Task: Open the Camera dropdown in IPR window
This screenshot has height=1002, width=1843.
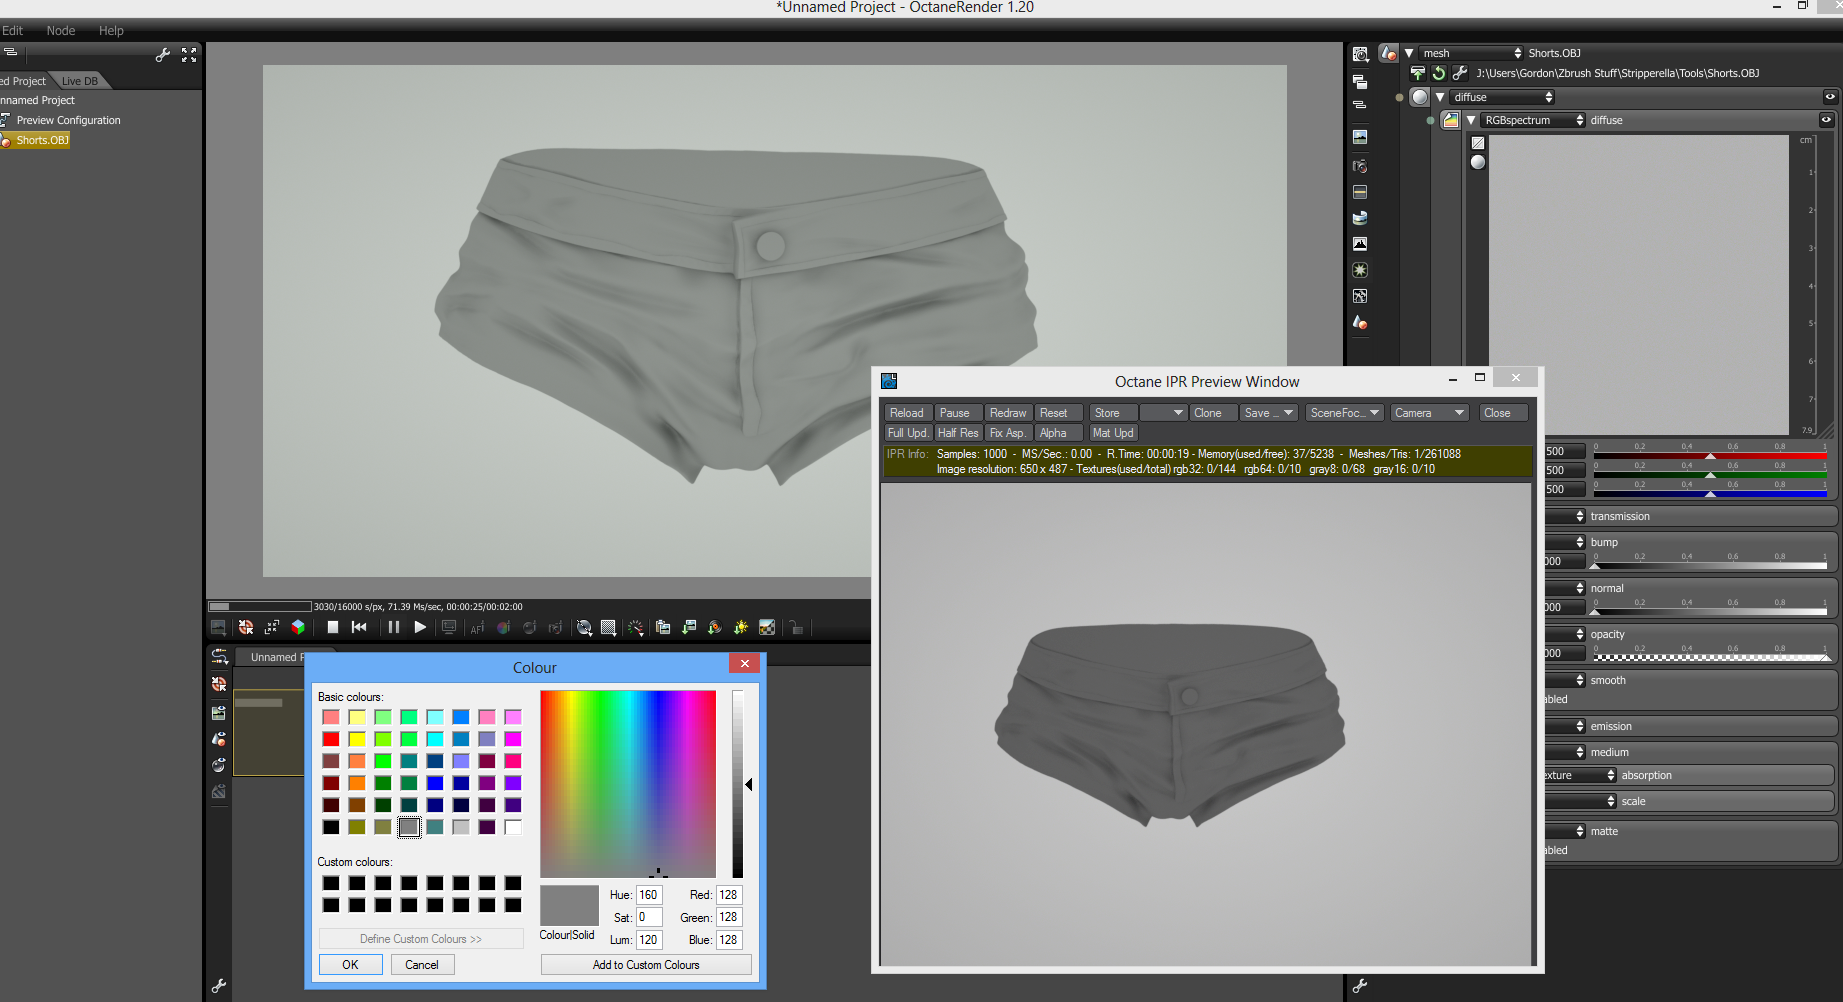Action: click(1429, 413)
